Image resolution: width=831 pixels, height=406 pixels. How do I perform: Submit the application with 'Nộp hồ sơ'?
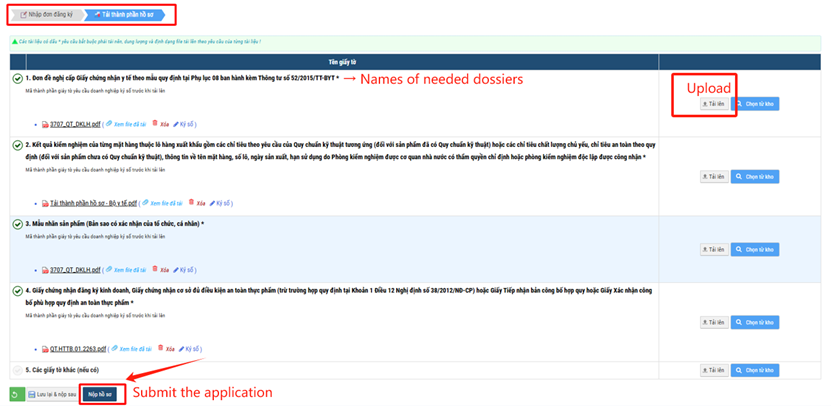[x=100, y=395]
